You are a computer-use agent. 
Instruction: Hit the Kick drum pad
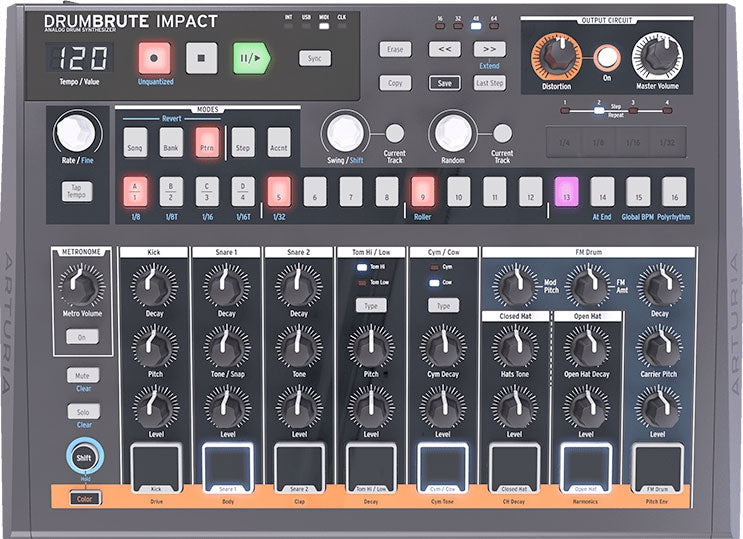point(155,465)
